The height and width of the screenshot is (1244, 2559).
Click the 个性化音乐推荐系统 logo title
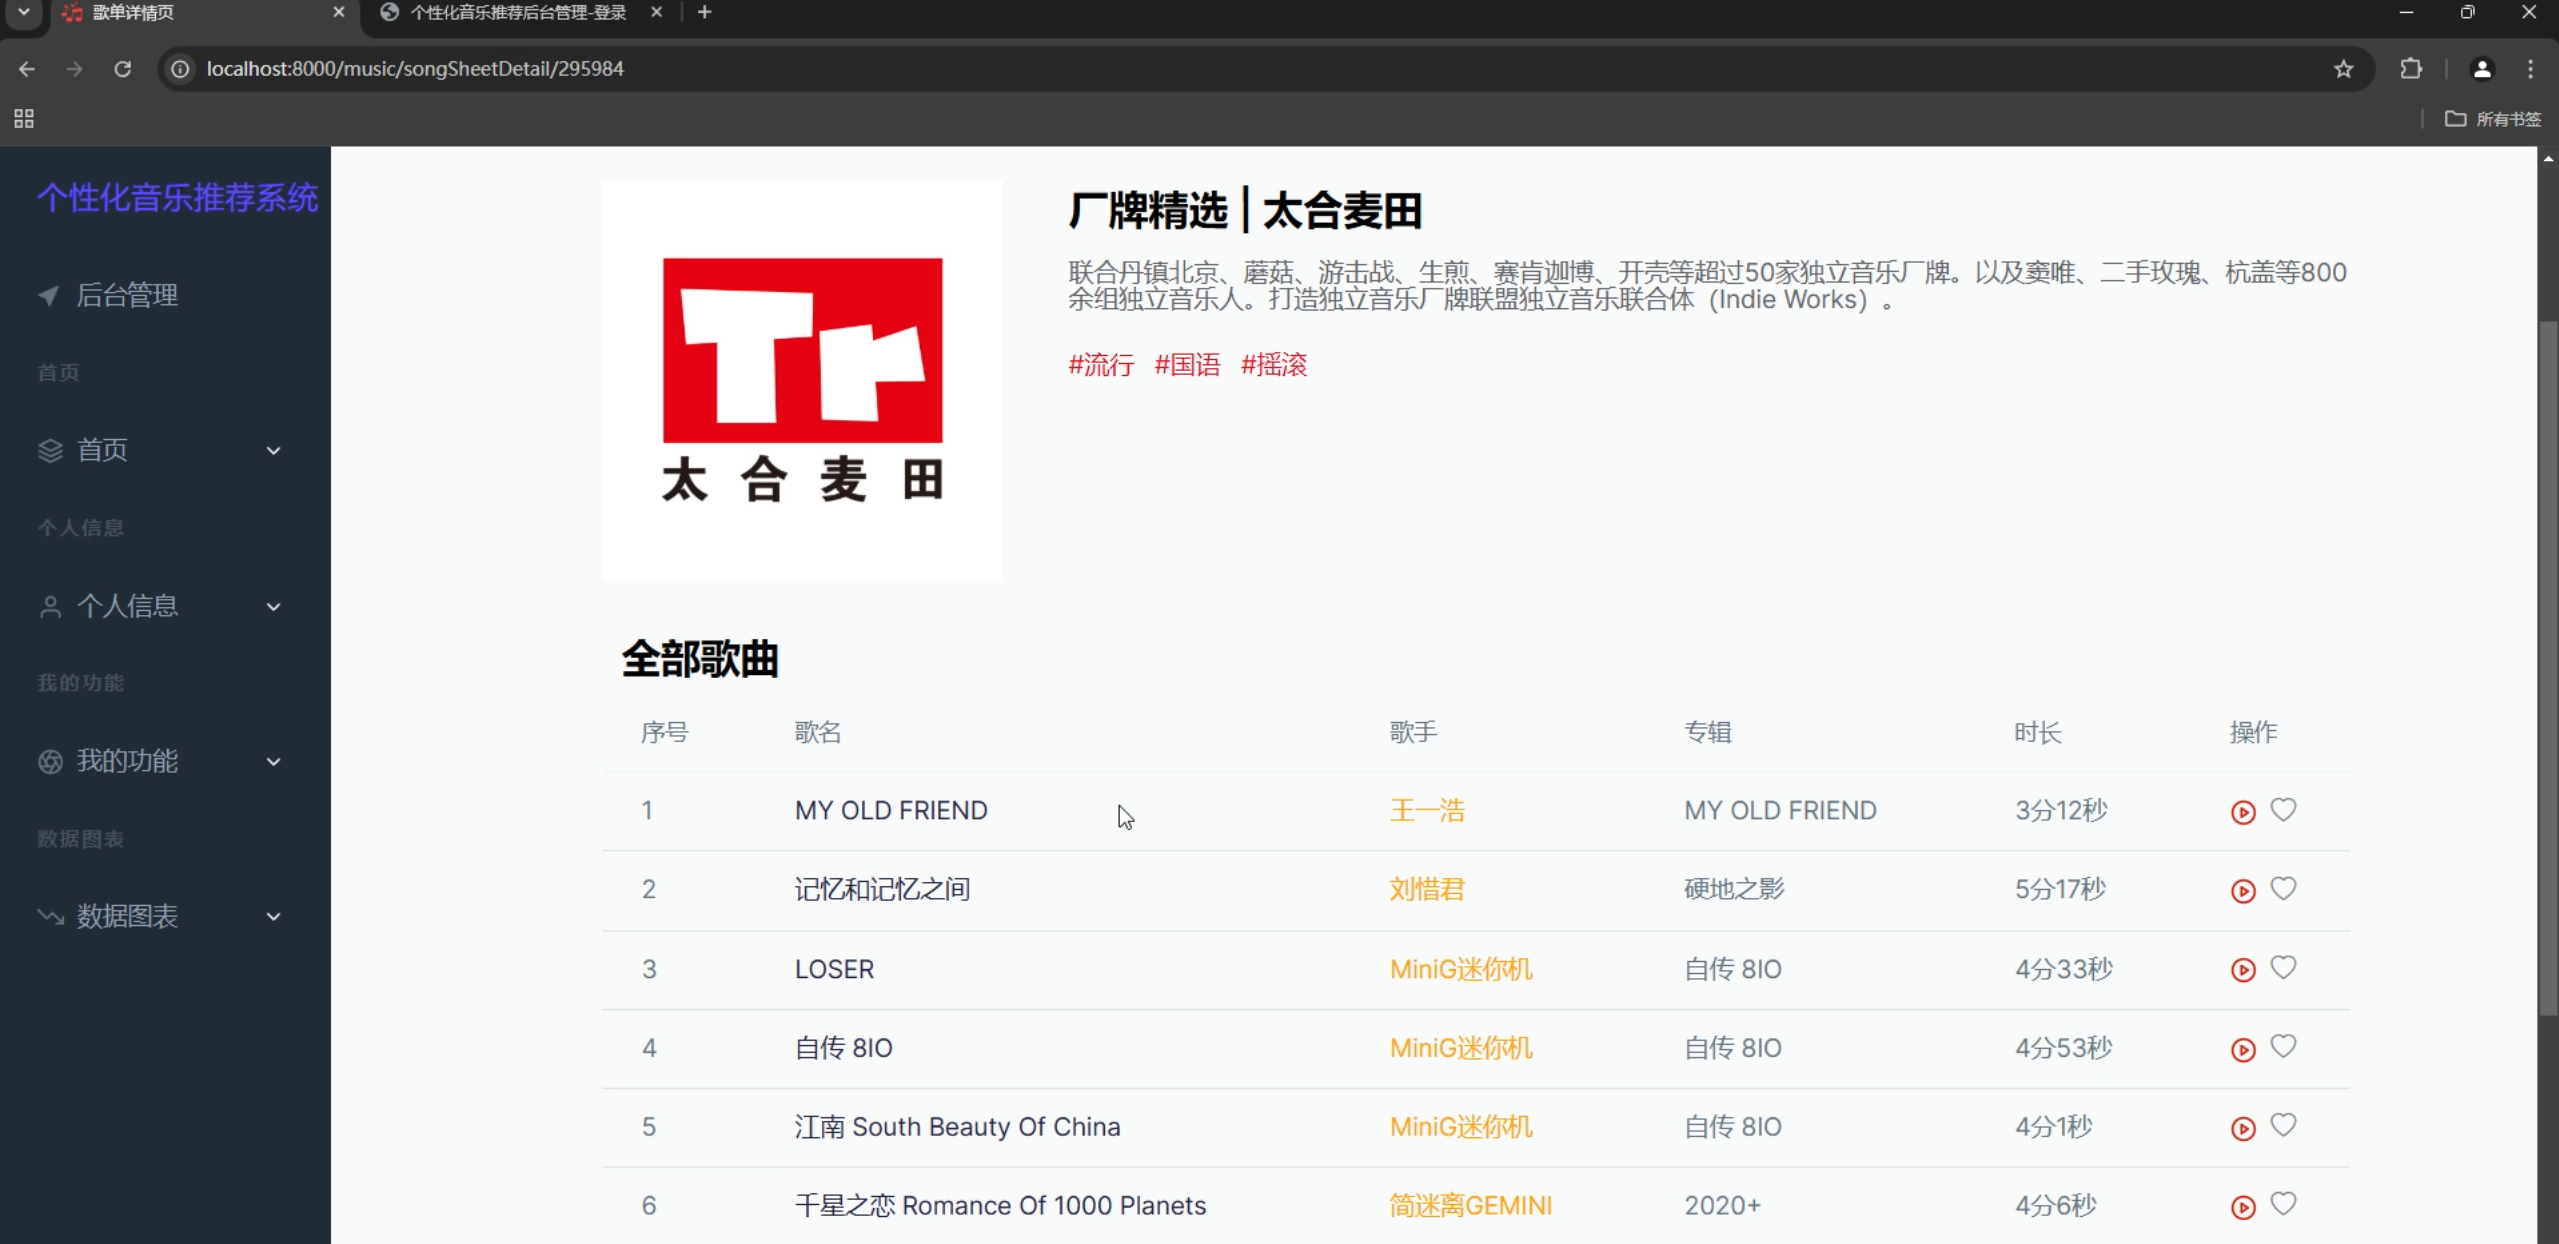coord(178,198)
